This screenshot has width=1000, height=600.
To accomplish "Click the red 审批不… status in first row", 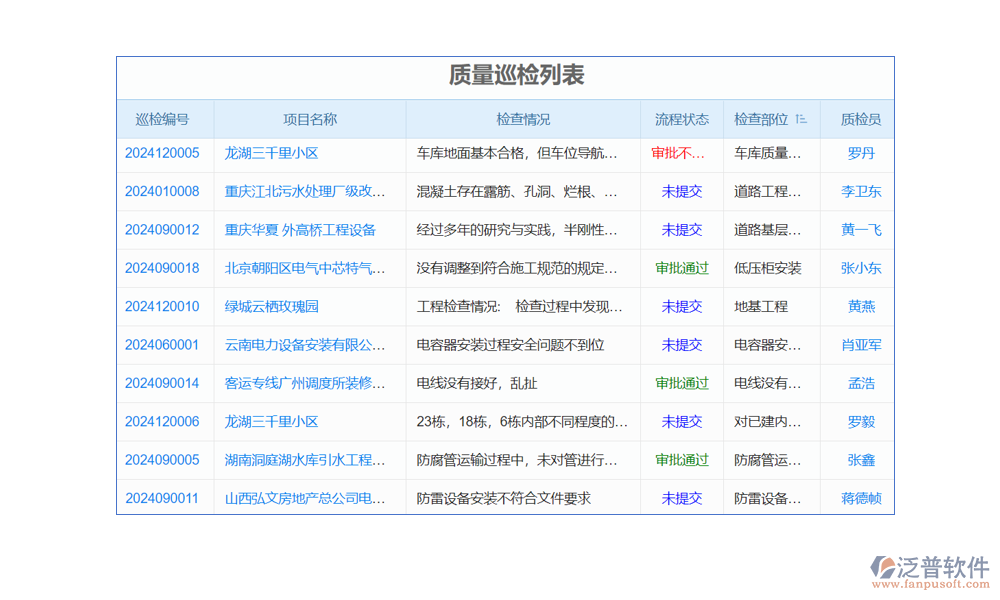I will (678, 153).
